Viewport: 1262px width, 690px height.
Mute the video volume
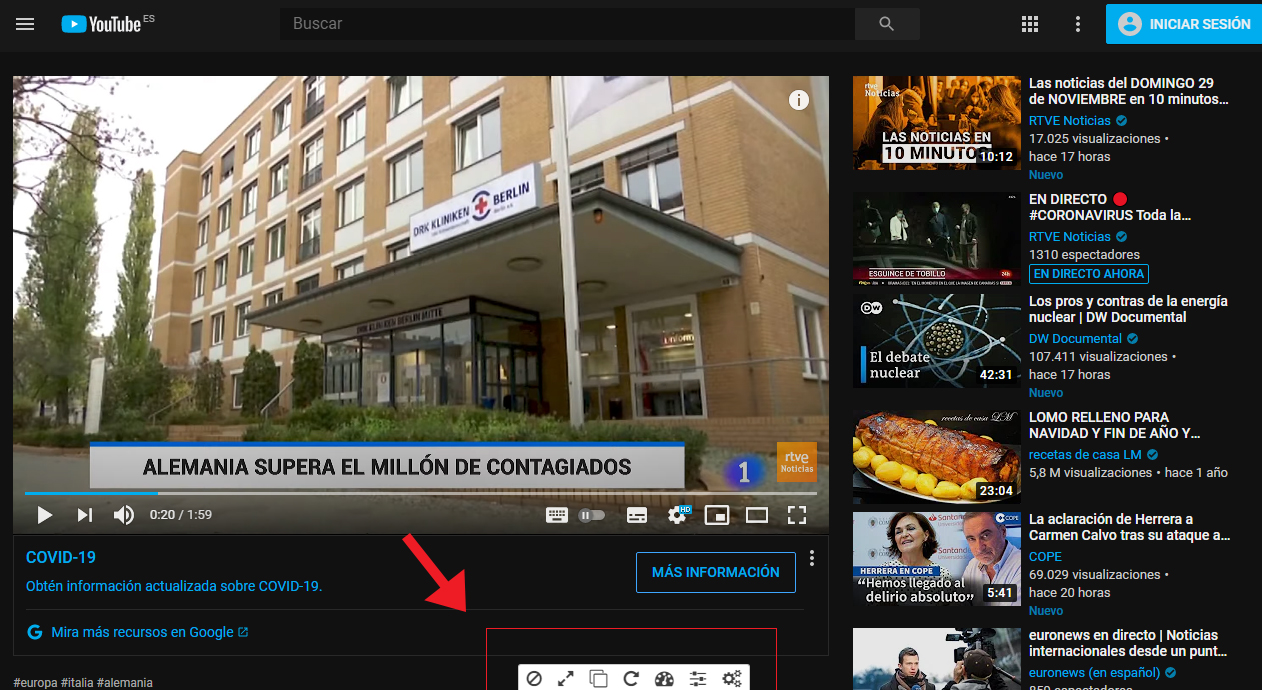(124, 515)
